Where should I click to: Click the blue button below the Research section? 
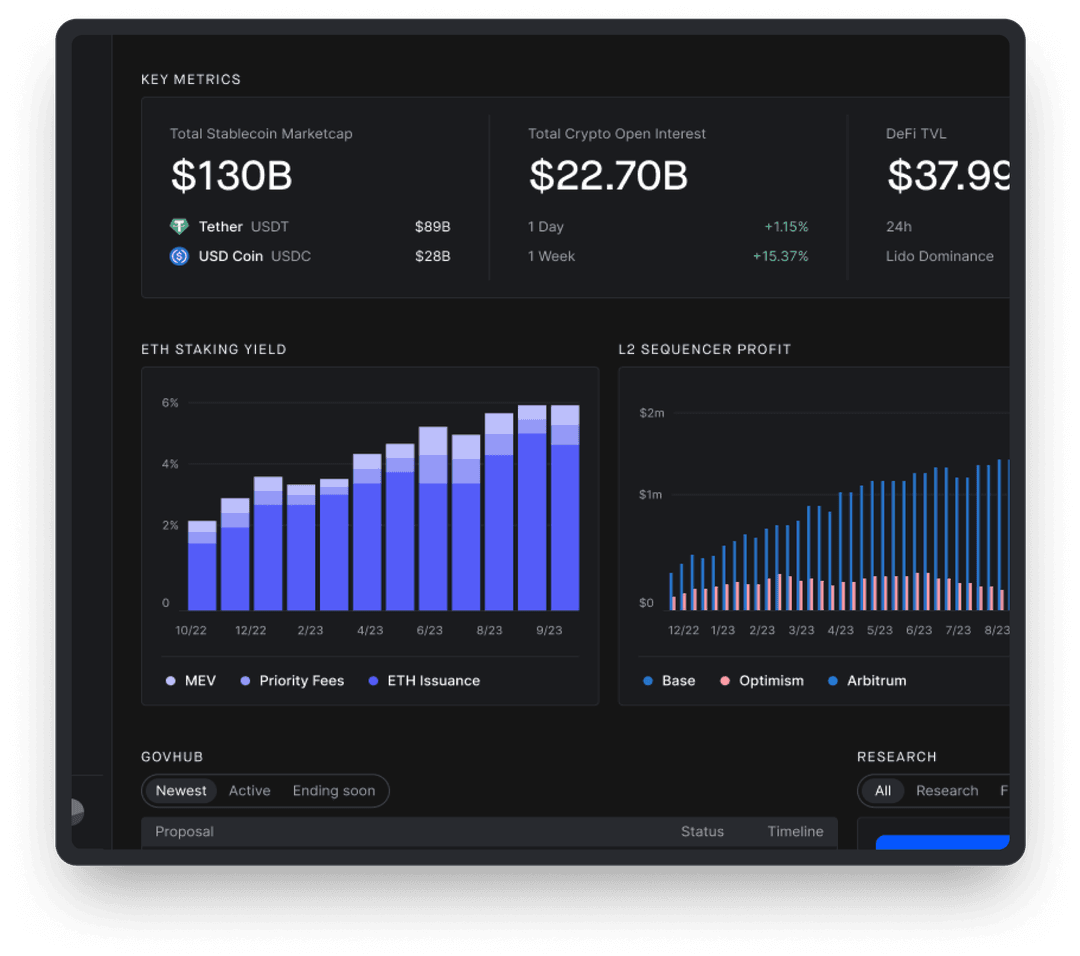click(x=942, y=845)
